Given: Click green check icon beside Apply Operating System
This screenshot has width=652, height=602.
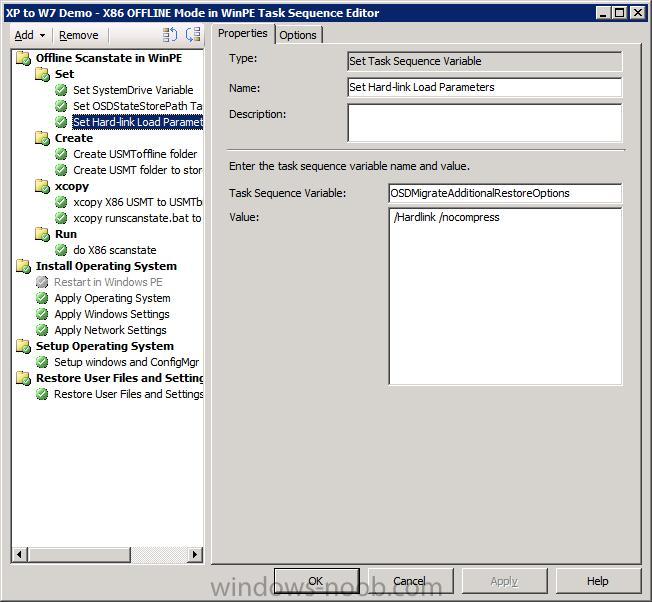Looking at the screenshot, I should [x=42, y=298].
